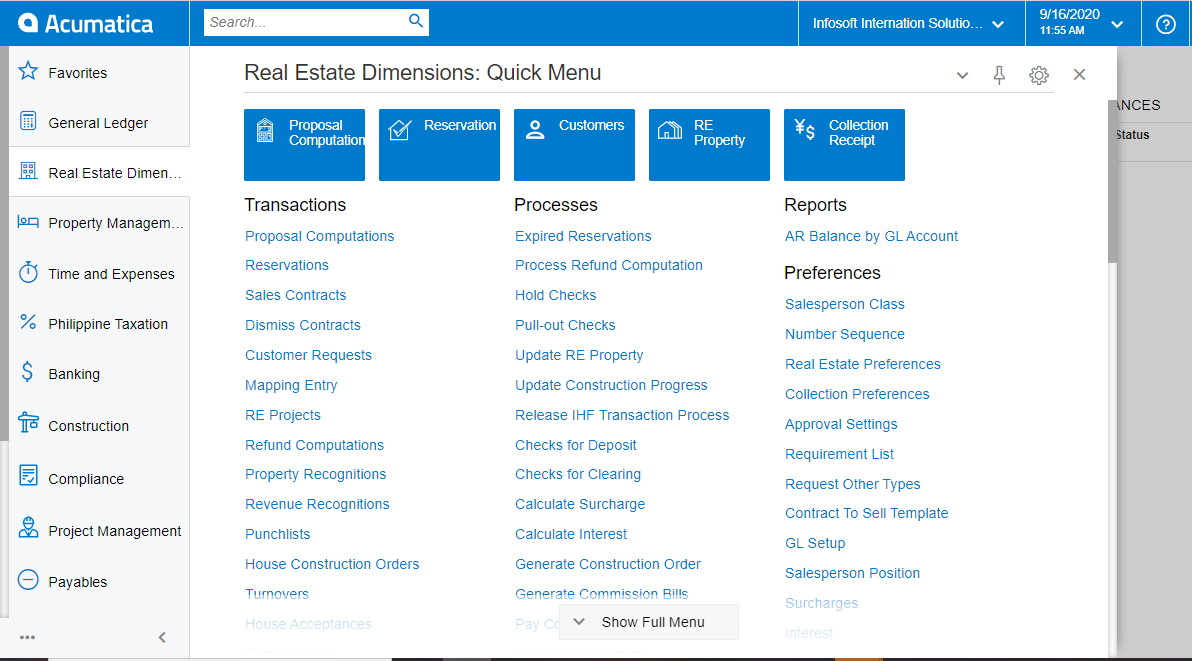Select General Ledger workspace

point(98,123)
